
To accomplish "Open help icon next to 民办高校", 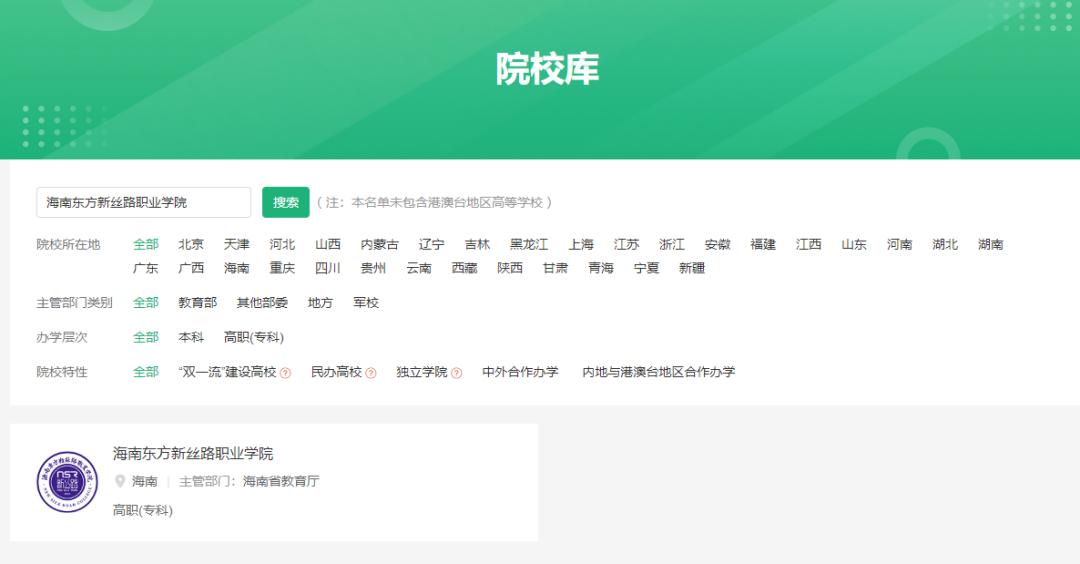I will pyautogui.click(x=371, y=373).
